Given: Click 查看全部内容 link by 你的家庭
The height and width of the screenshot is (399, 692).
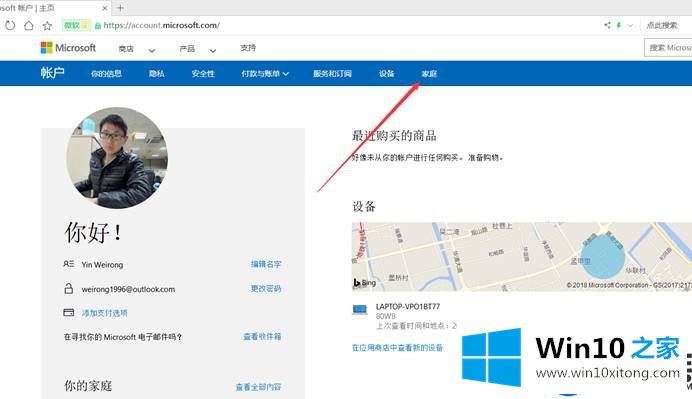Looking at the screenshot, I should pyautogui.click(x=259, y=387).
